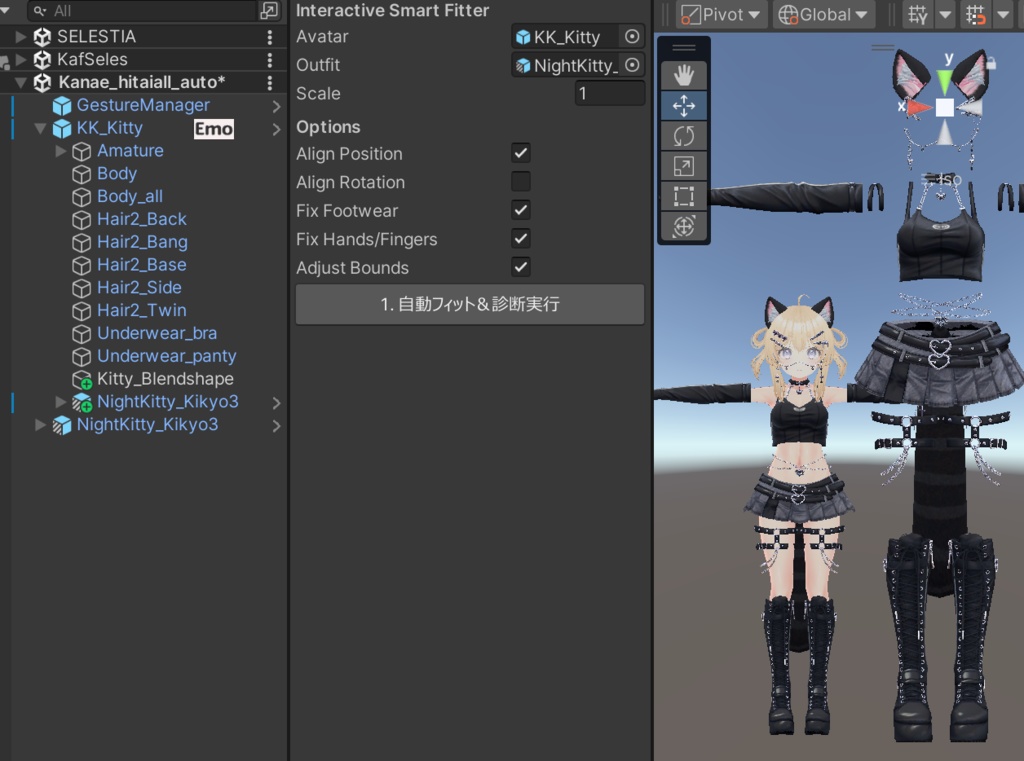Viewport: 1024px width, 761px height.
Task: Activate the Move tool in the Scene overlay
Action: tap(686, 104)
